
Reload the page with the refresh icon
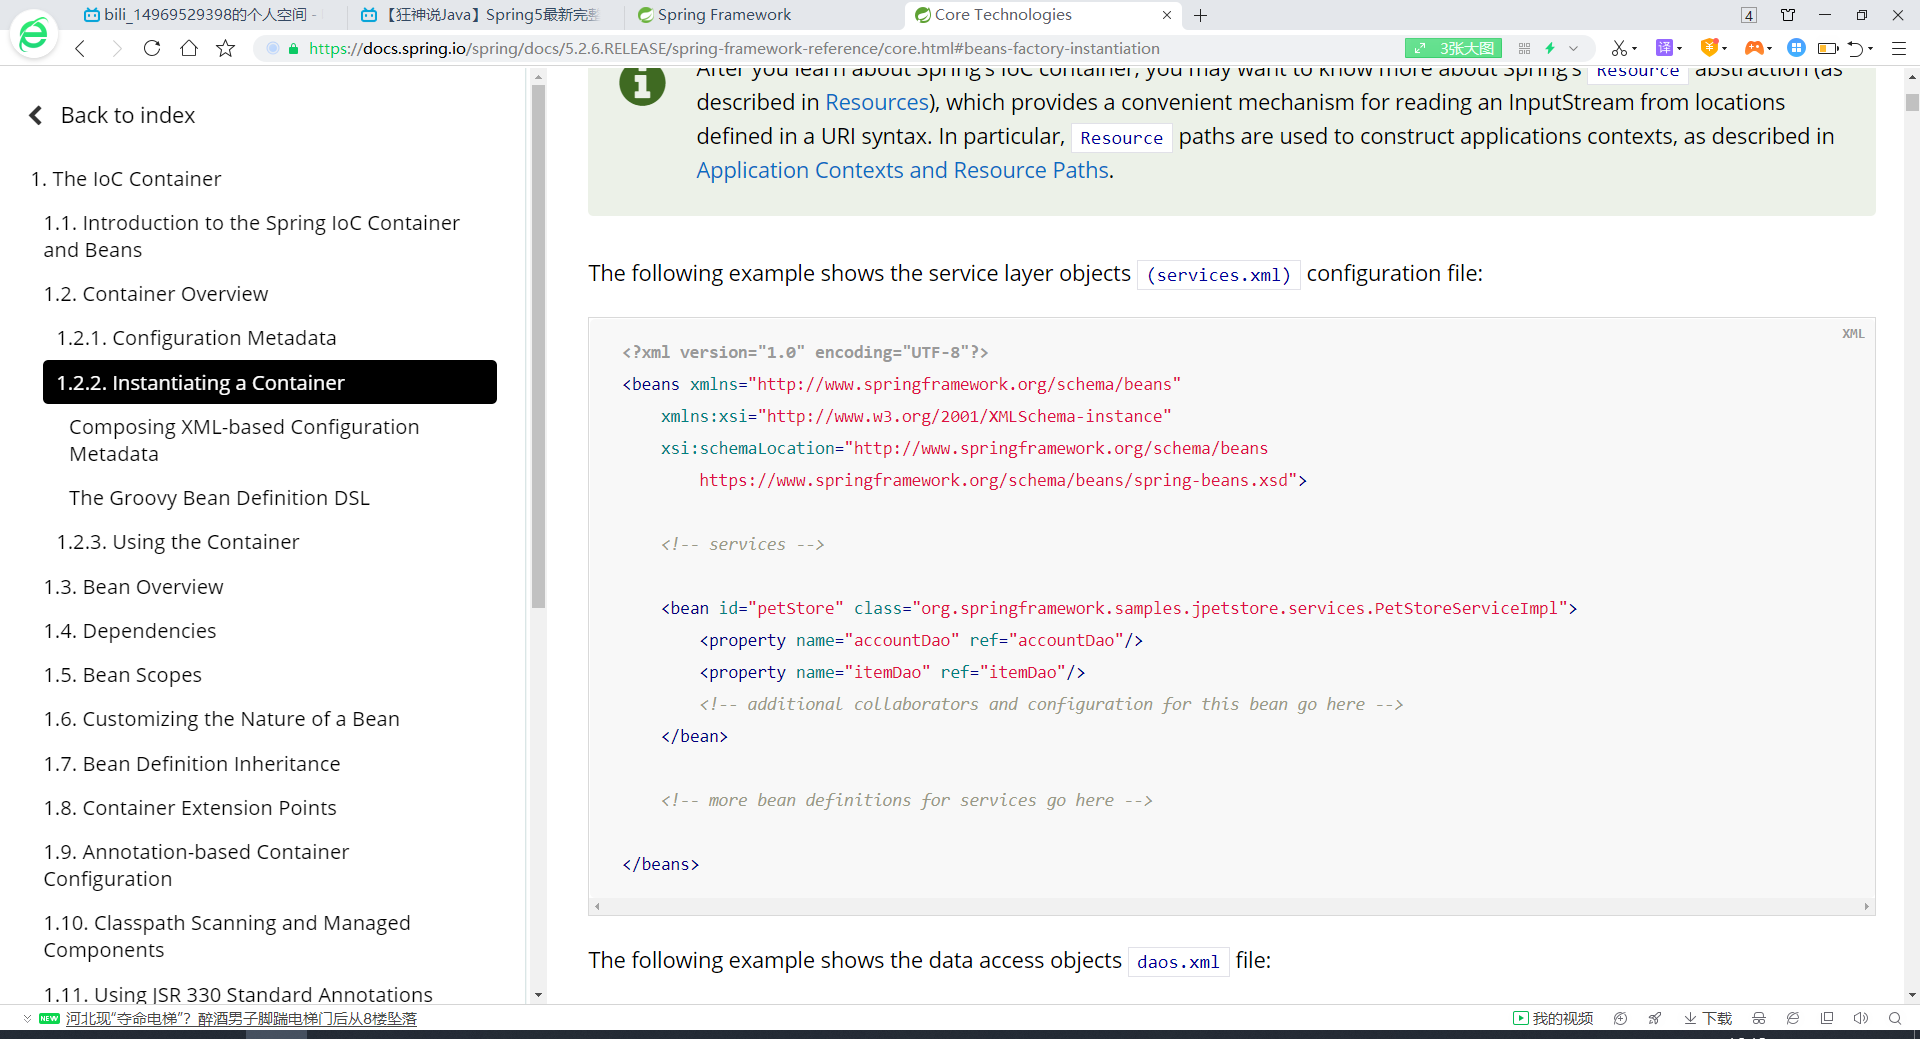click(152, 48)
